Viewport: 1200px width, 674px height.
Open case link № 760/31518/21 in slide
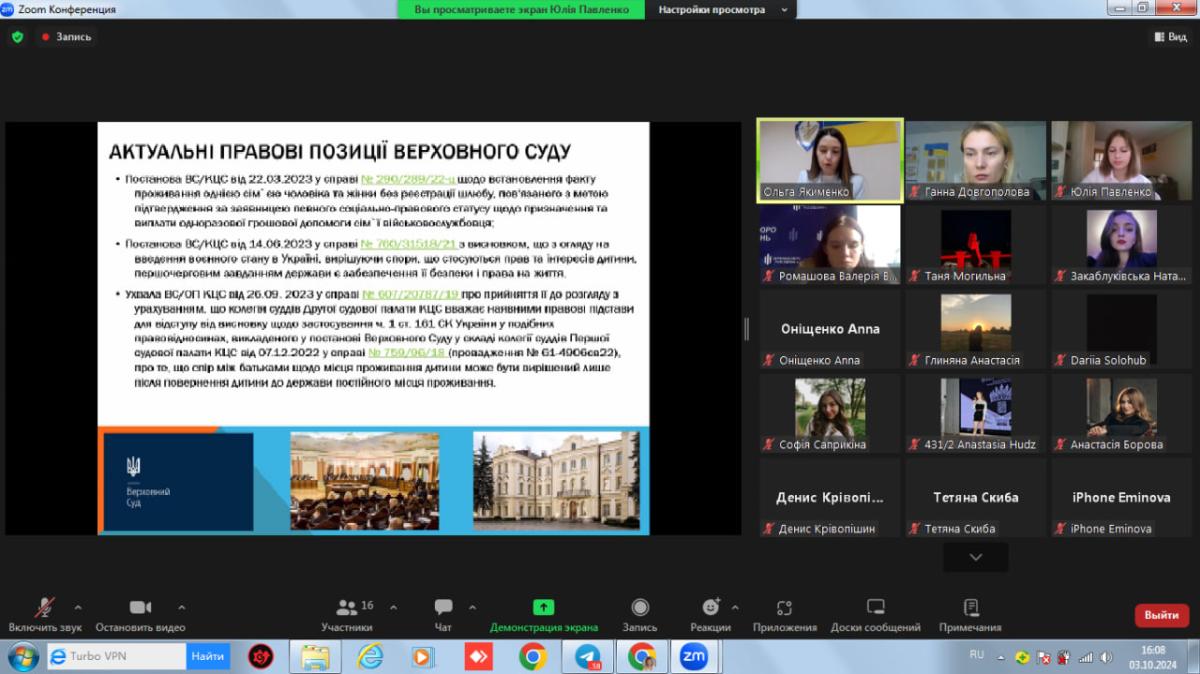408,244
